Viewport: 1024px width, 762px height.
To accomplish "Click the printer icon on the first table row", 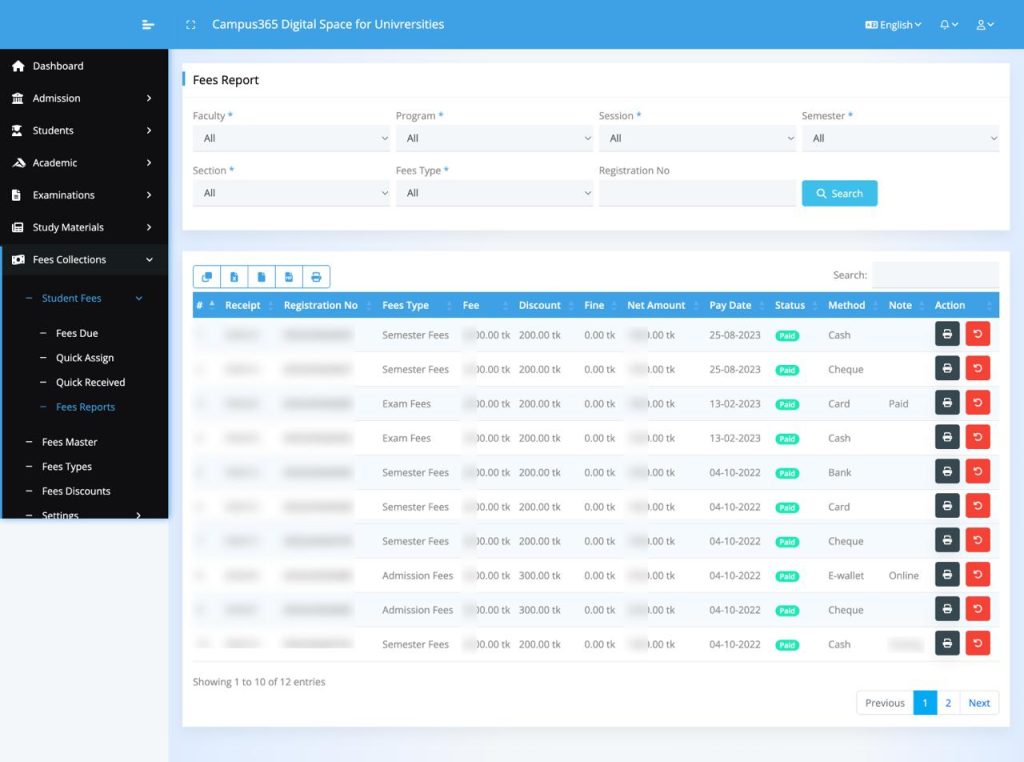I will point(947,334).
